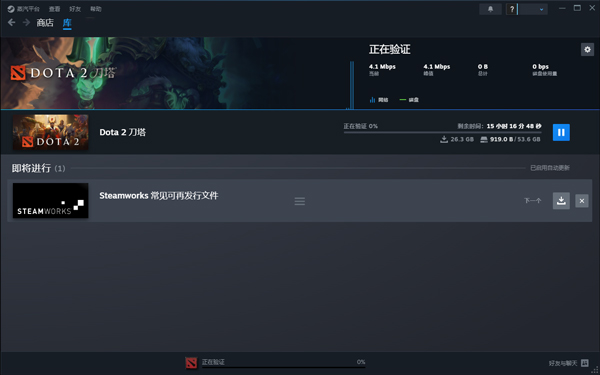Click the queue reorder handle icon
Image resolution: width=600 pixels, height=375 pixels.
[x=300, y=201]
